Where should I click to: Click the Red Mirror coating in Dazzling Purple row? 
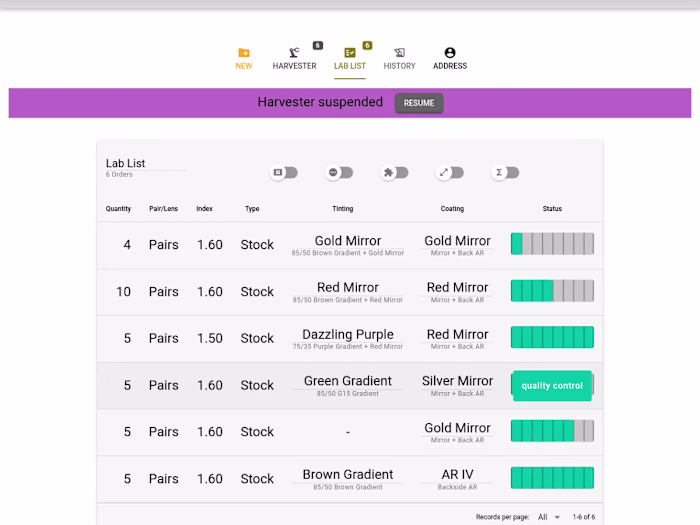tap(458, 339)
